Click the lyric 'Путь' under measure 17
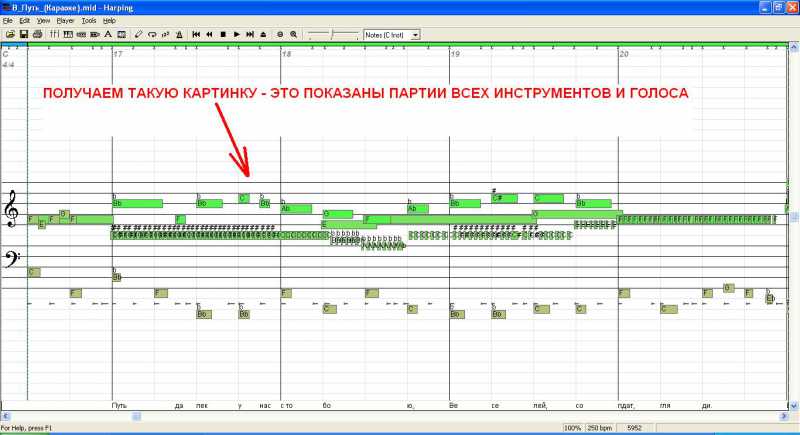This screenshot has height=435, width=800. coord(119,406)
